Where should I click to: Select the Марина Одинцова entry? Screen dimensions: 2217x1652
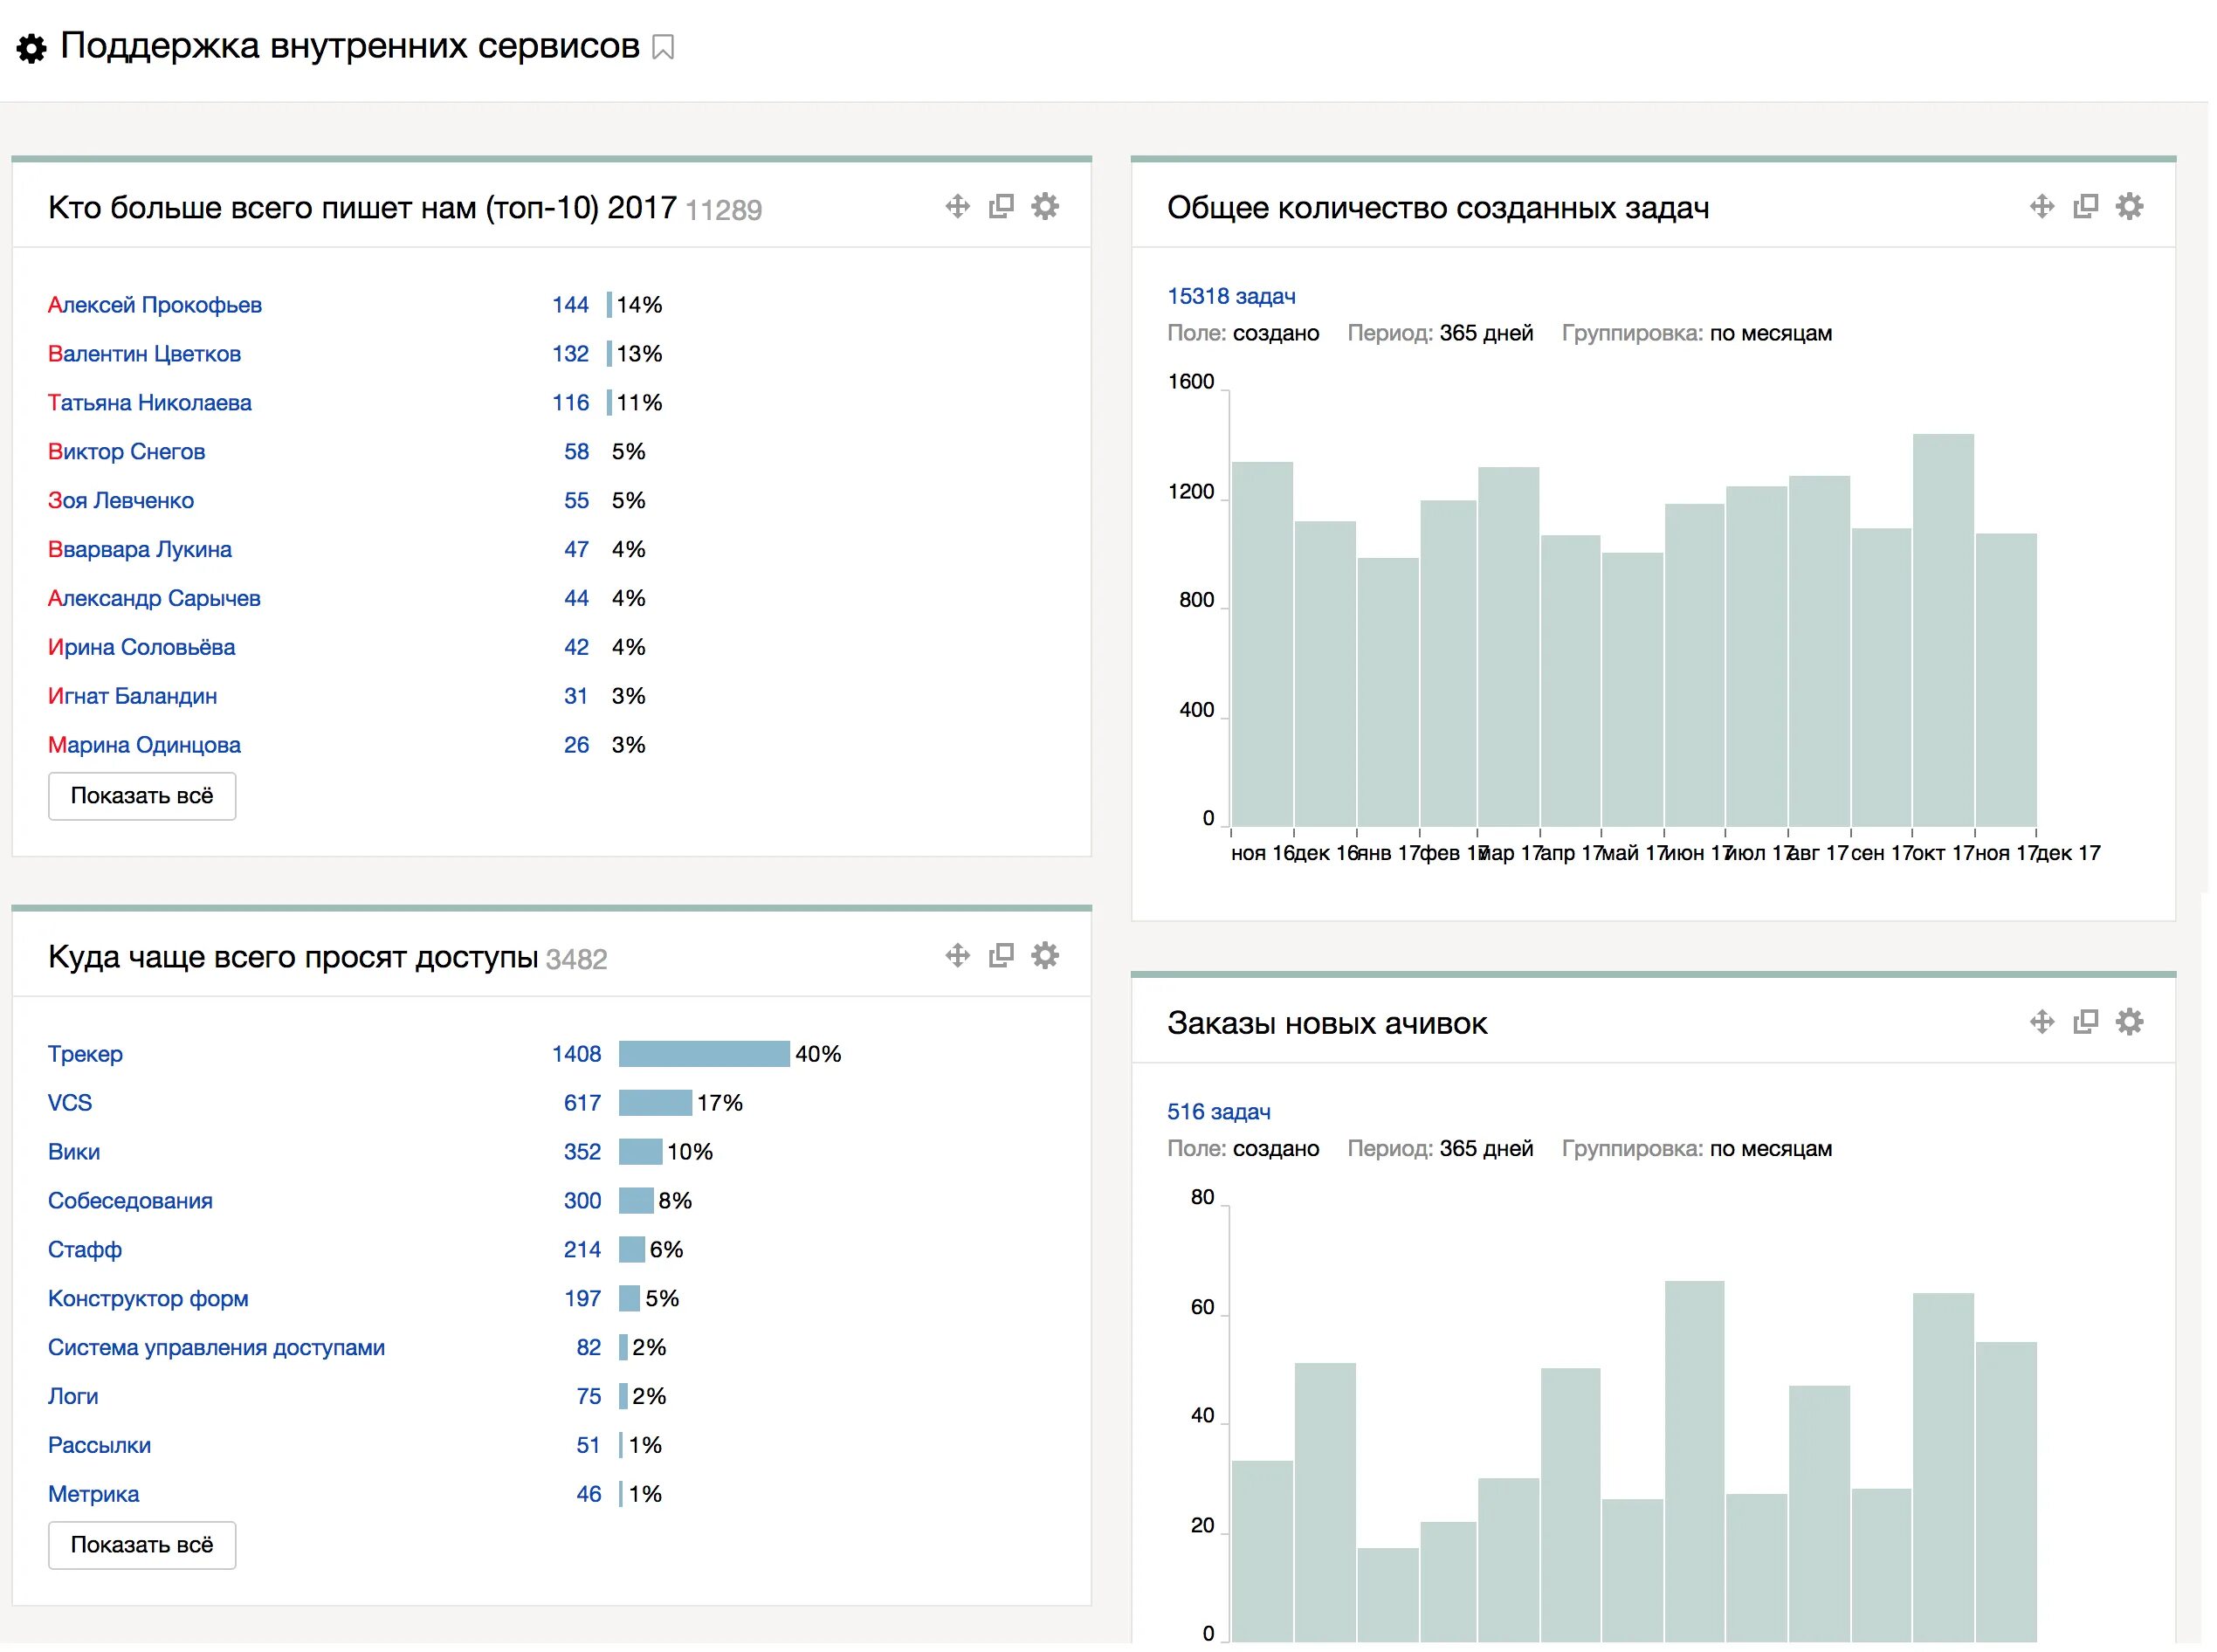[144, 745]
